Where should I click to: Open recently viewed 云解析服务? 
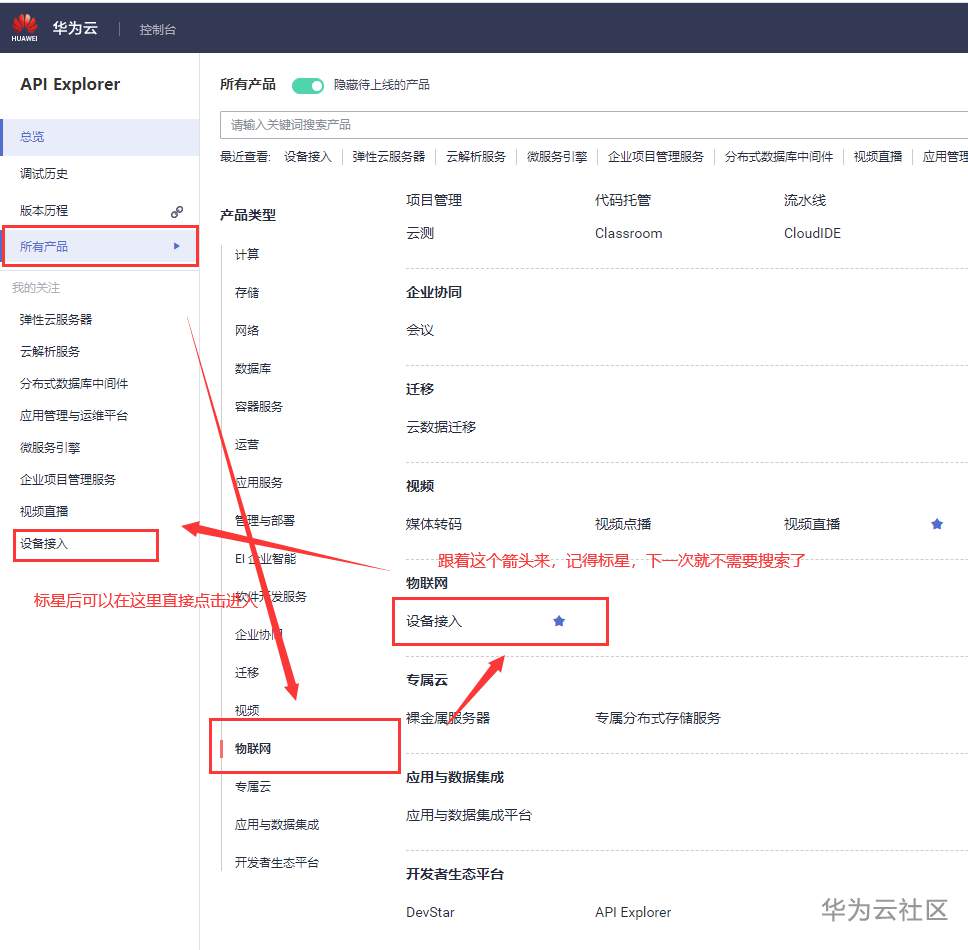(476, 157)
